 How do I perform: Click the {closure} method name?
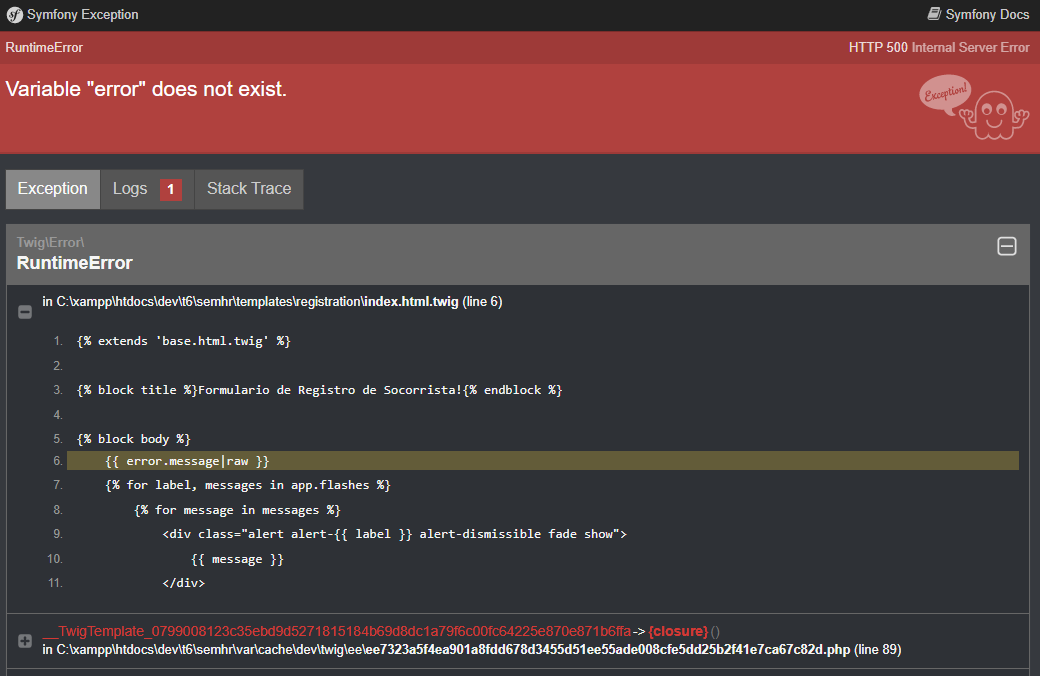678,632
